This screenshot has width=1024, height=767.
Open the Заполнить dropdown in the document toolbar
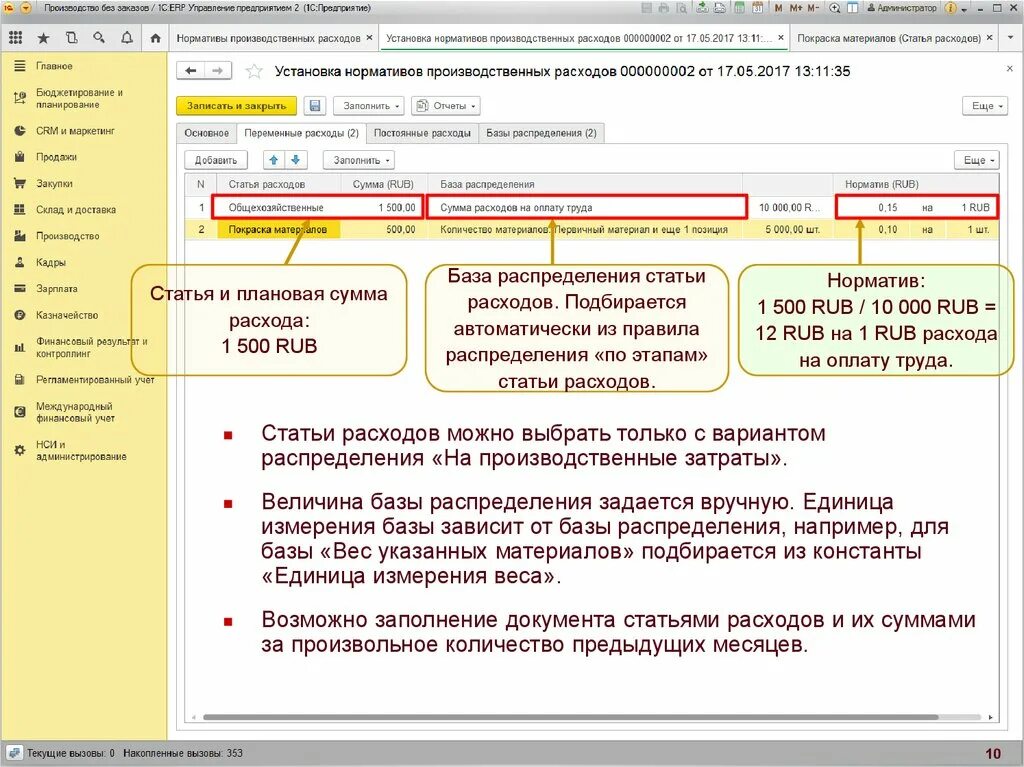tap(369, 106)
